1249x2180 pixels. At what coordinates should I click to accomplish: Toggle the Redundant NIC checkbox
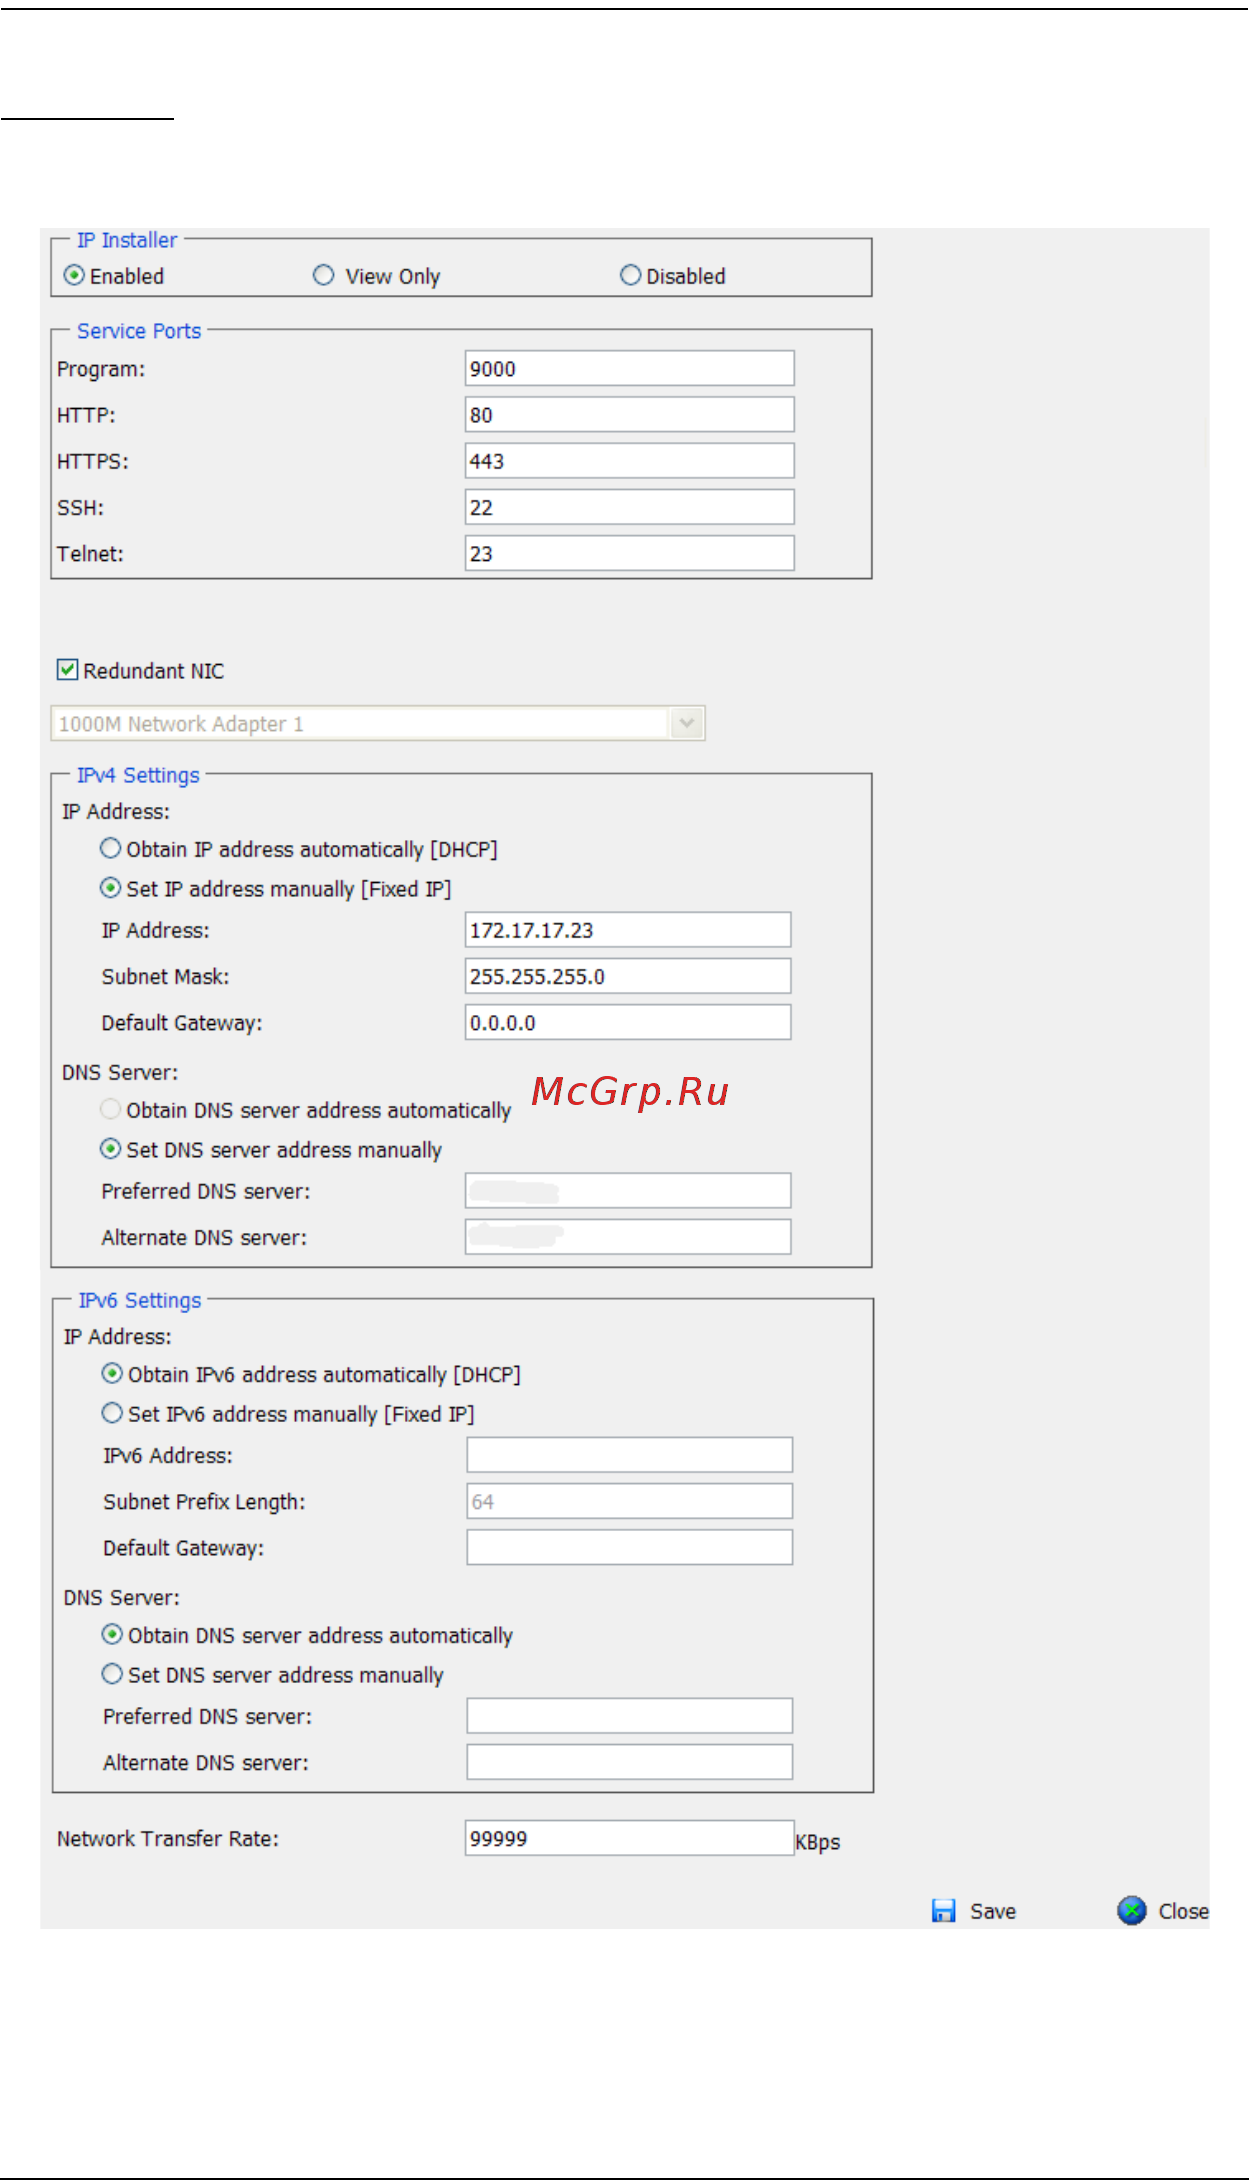[x=67, y=670]
